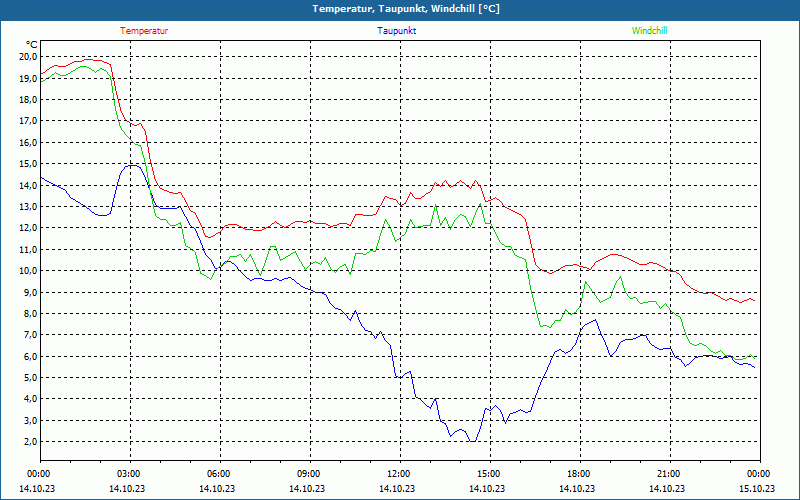
Task: Click the 8,0 y-axis value
Action: click(30, 313)
